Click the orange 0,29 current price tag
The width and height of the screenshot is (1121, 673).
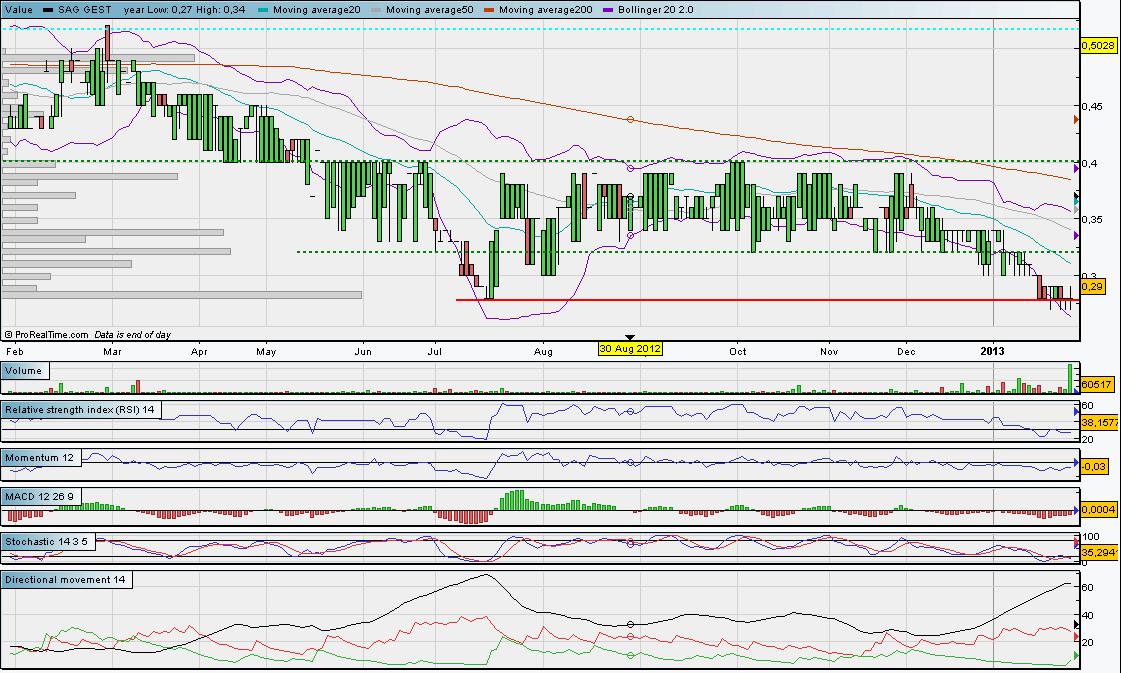[x=1092, y=287]
